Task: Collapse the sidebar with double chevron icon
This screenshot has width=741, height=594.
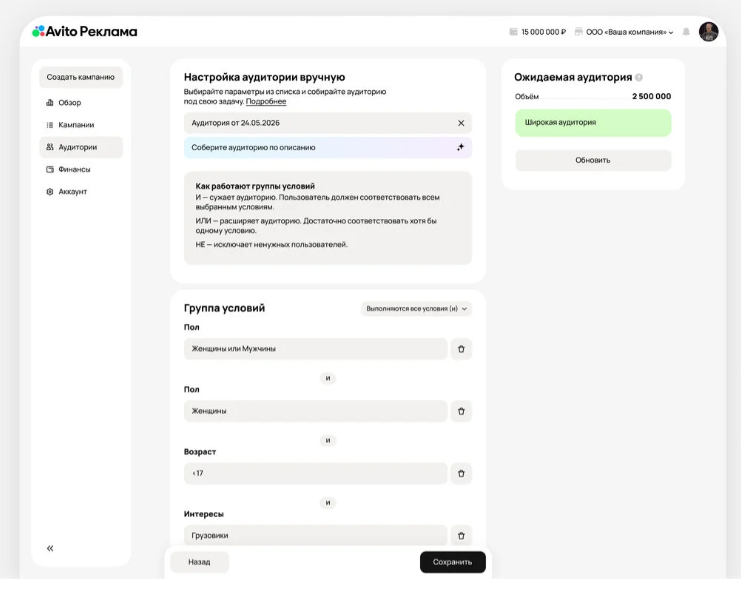Action: tap(50, 548)
